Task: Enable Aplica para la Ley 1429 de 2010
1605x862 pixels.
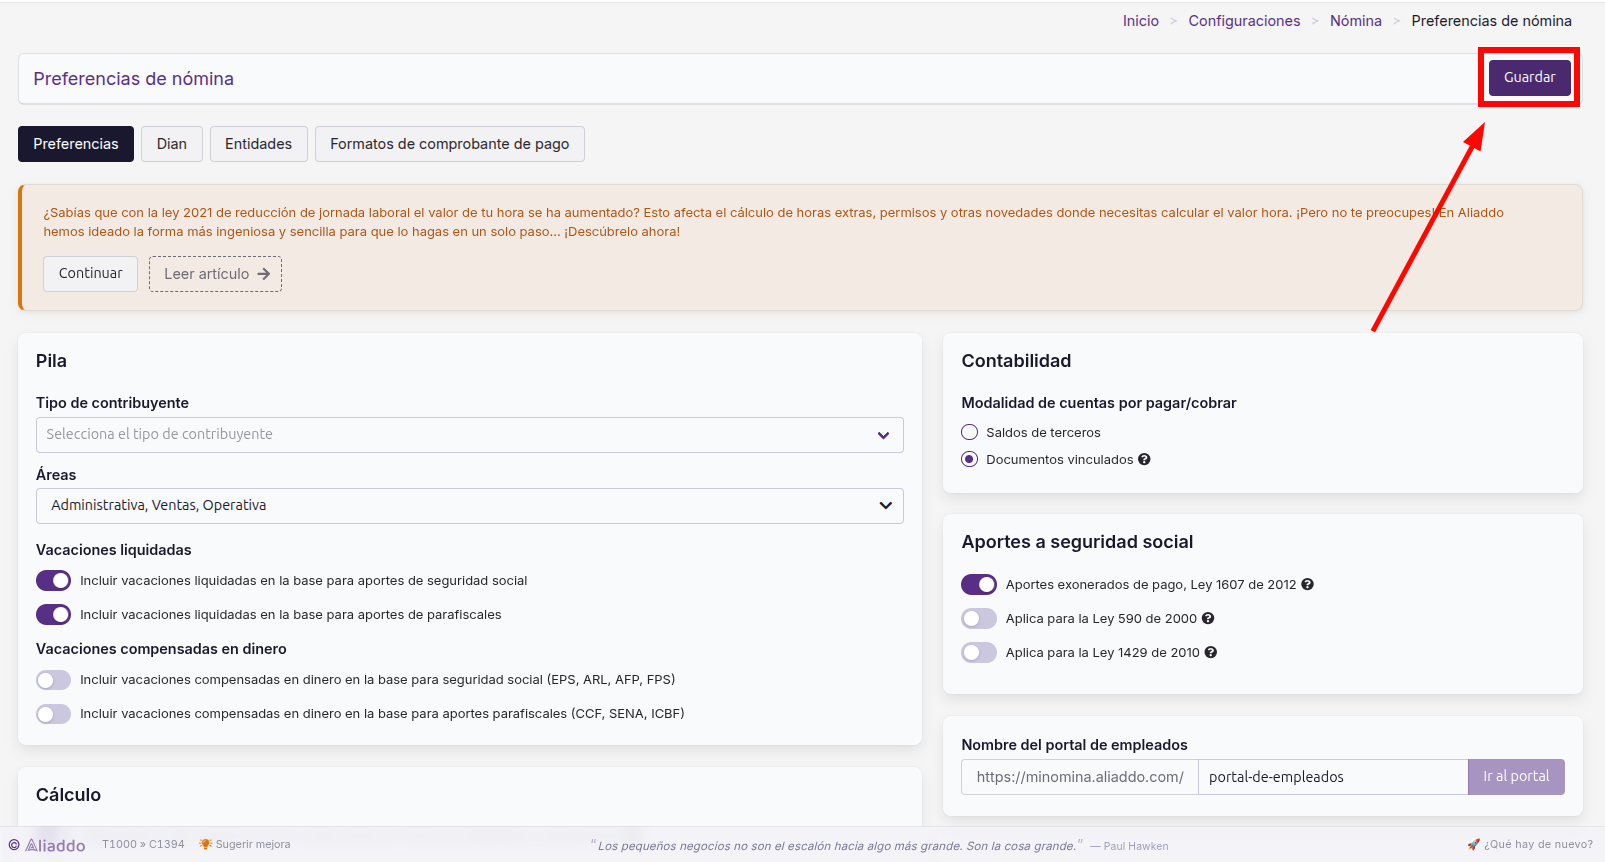Action: click(979, 653)
